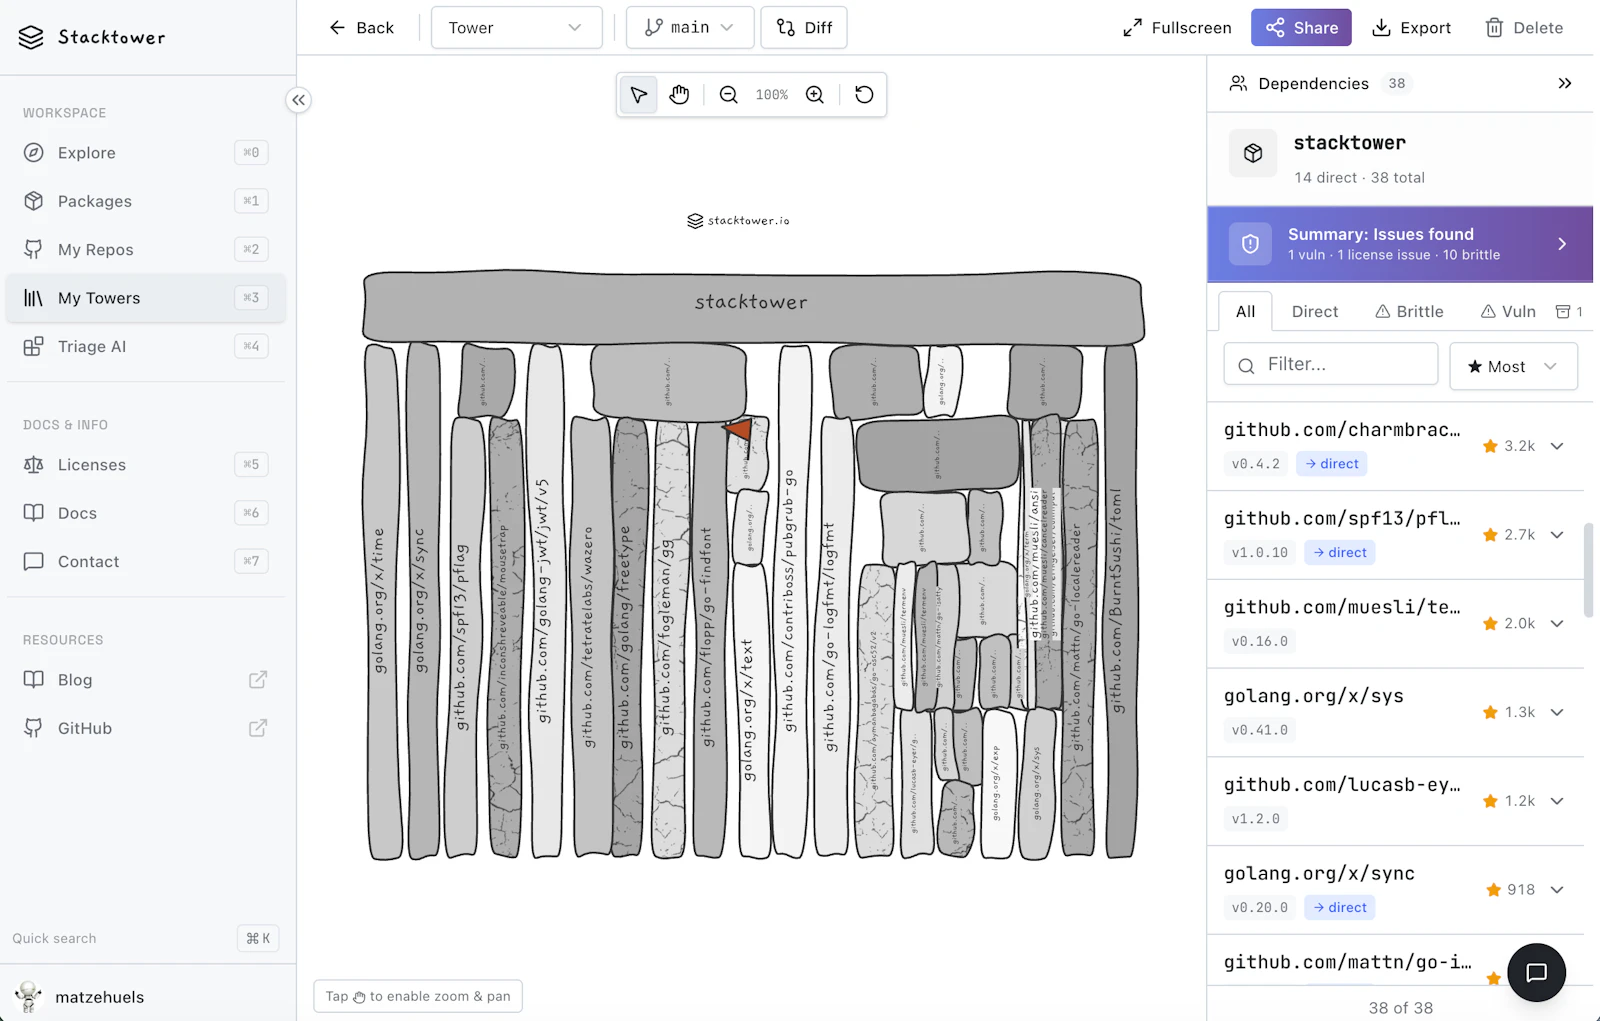Viewport: 1600px width, 1021px height.
Task: Reset the canvas view
Action: 865,95
